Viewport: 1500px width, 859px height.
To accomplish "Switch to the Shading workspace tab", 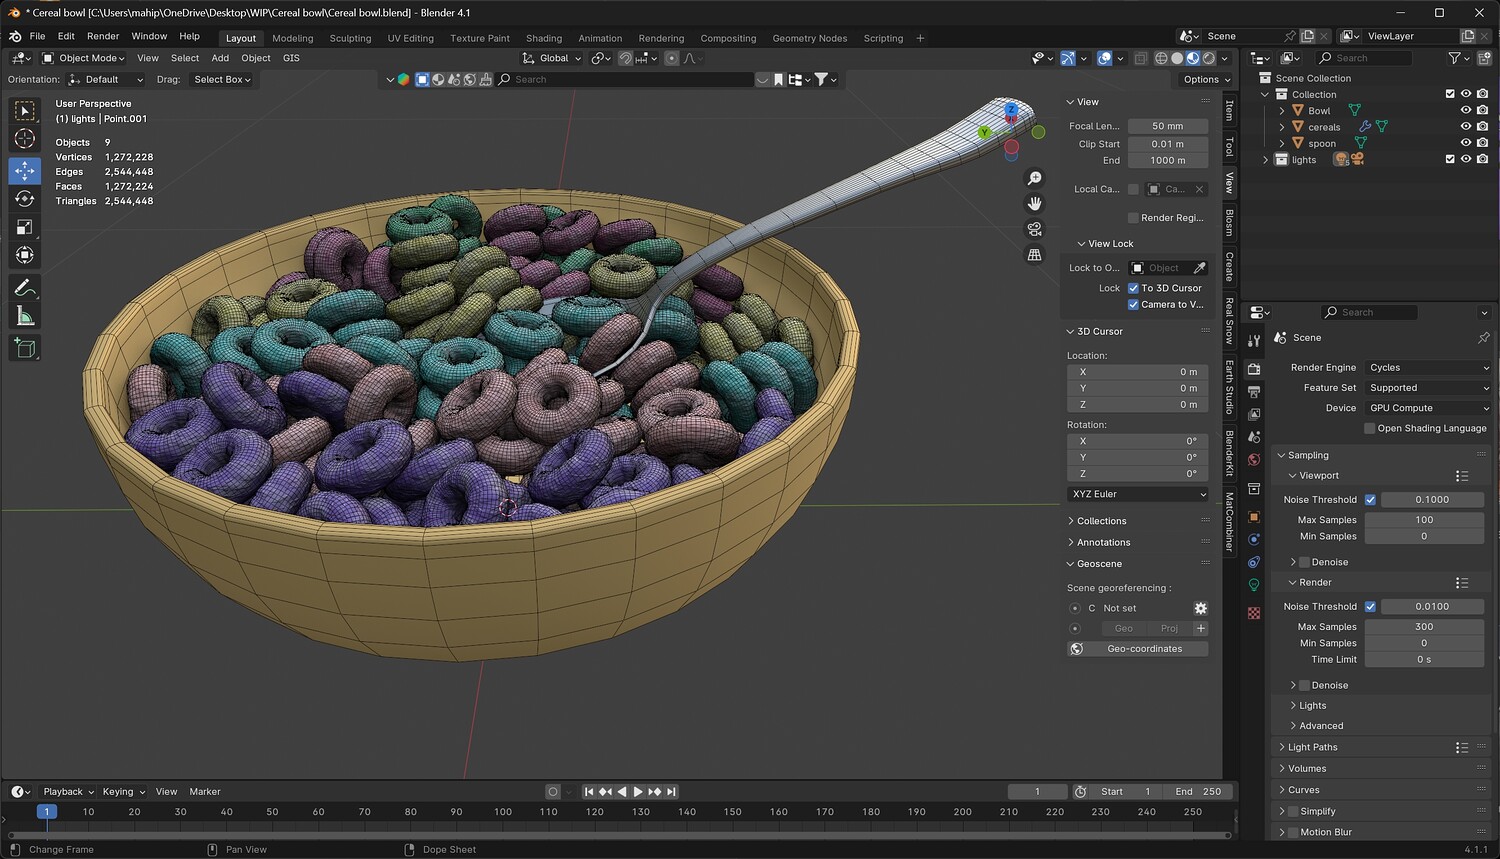I will (544, 38).
